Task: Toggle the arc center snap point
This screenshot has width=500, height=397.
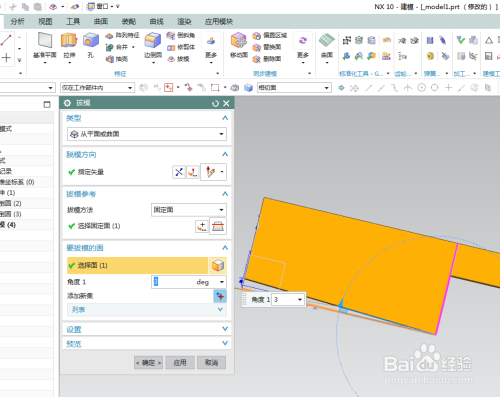Action: click(x=422, y=88)
